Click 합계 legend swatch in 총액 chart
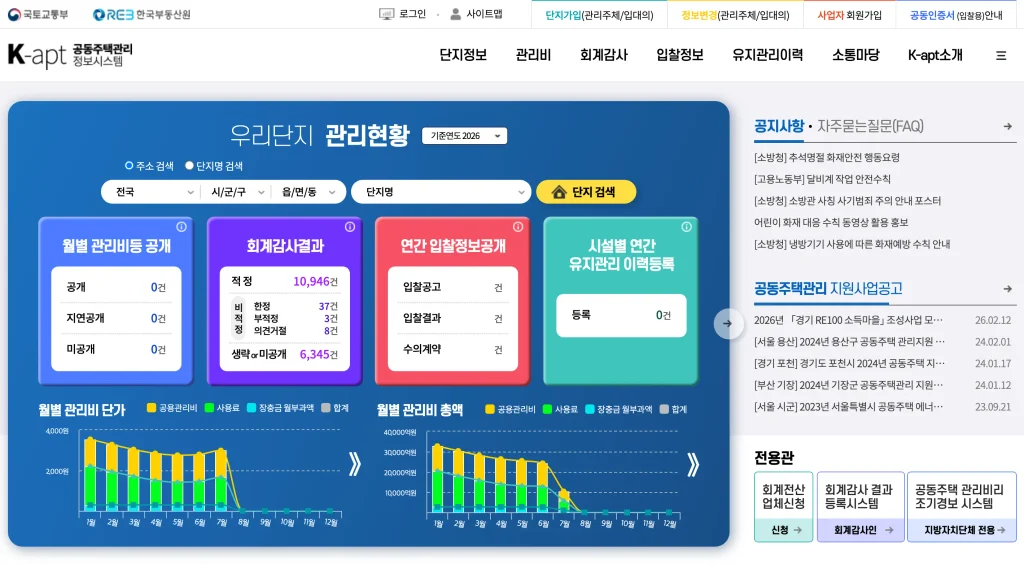 point(664,409)
